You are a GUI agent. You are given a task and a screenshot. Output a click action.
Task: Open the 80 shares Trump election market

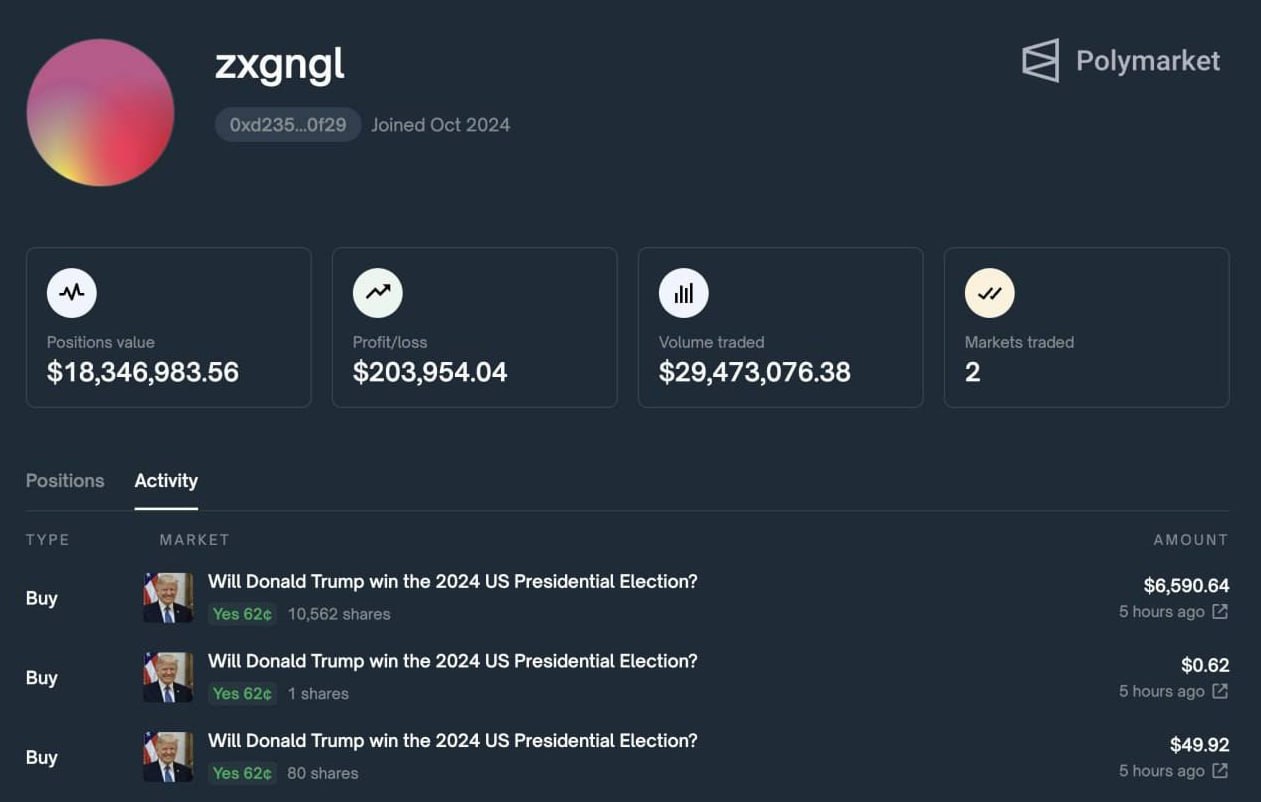(x=452, y=741)
